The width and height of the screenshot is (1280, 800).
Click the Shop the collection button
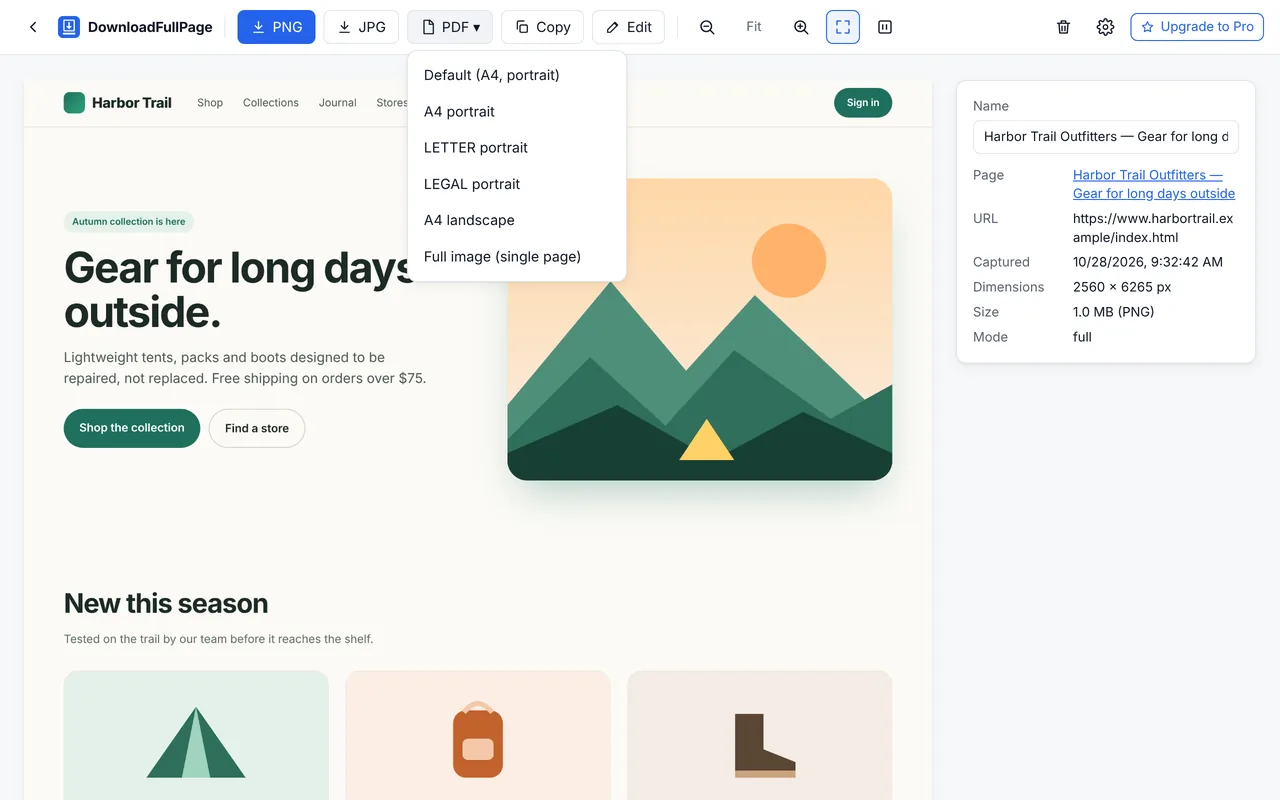132,428
